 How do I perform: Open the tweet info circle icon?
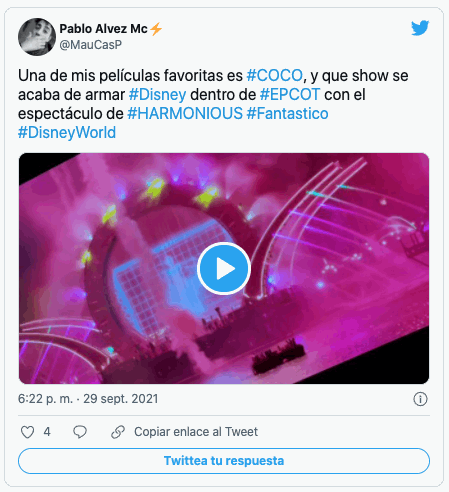(x=420, y=399)
